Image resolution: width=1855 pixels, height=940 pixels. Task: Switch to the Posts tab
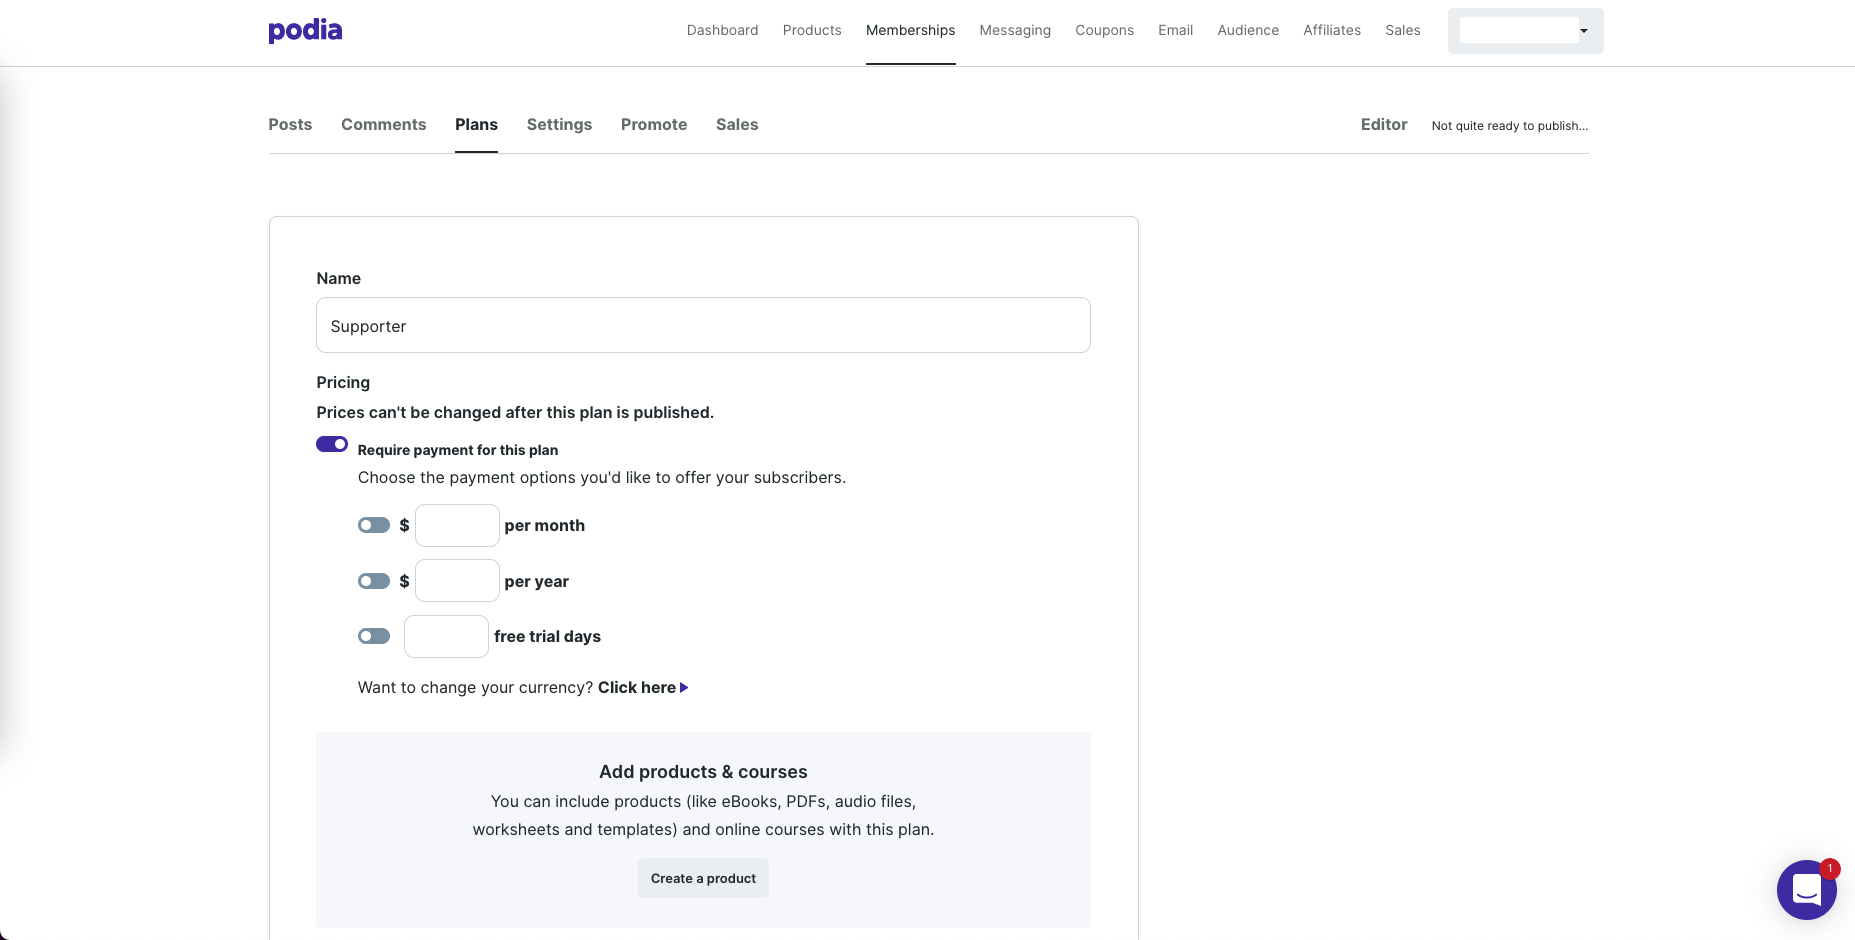(x=290, y=124)
